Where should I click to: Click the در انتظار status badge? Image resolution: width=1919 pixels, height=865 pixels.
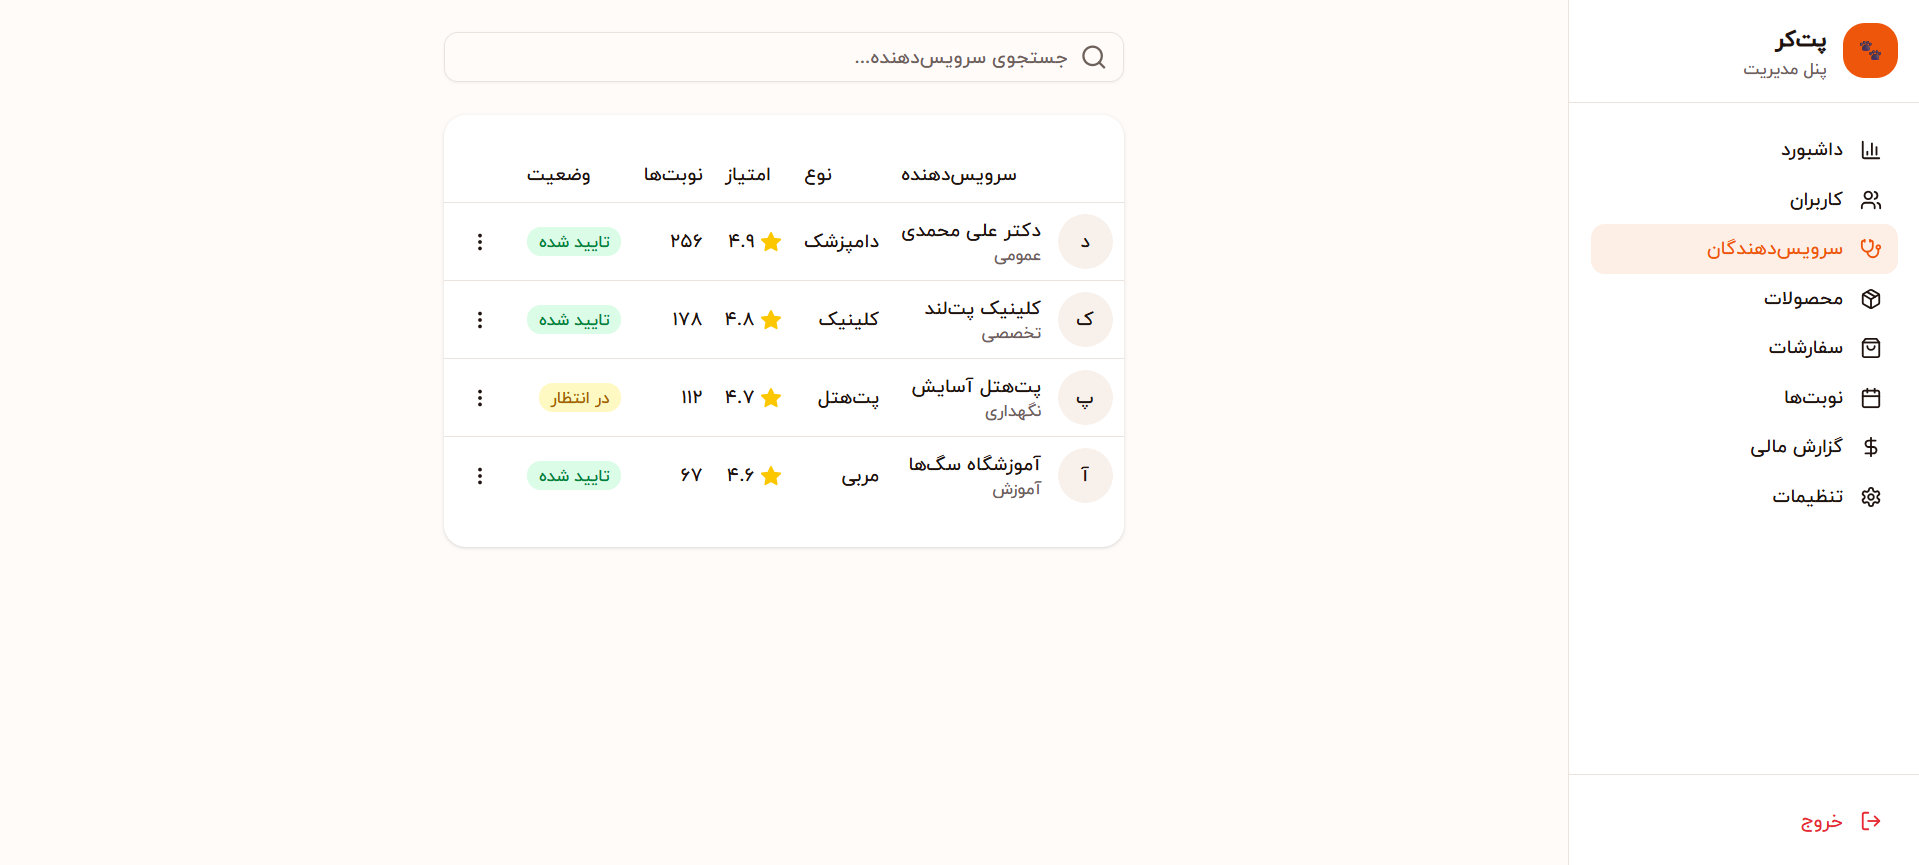pyautogui.click(x=580, y=398)
